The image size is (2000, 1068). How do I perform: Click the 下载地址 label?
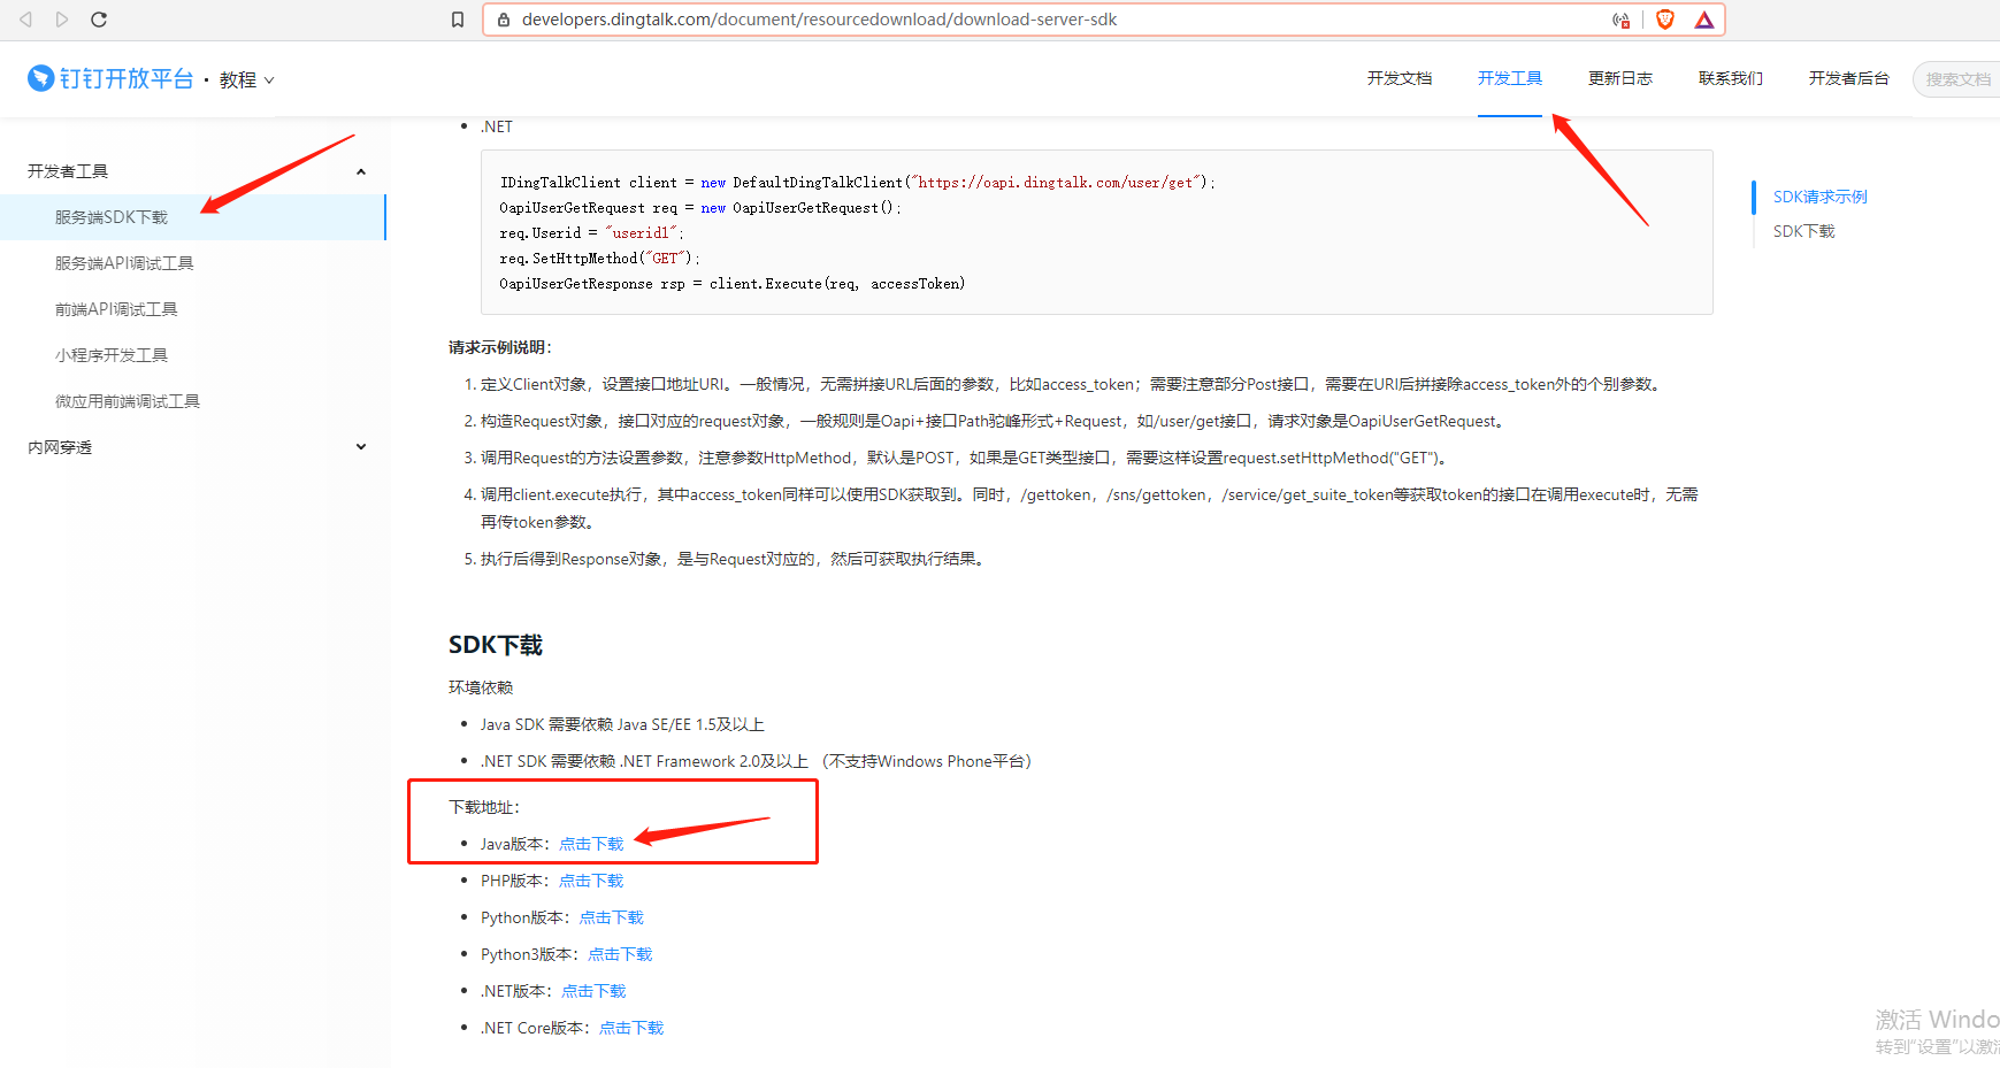[x=483, y=807]
